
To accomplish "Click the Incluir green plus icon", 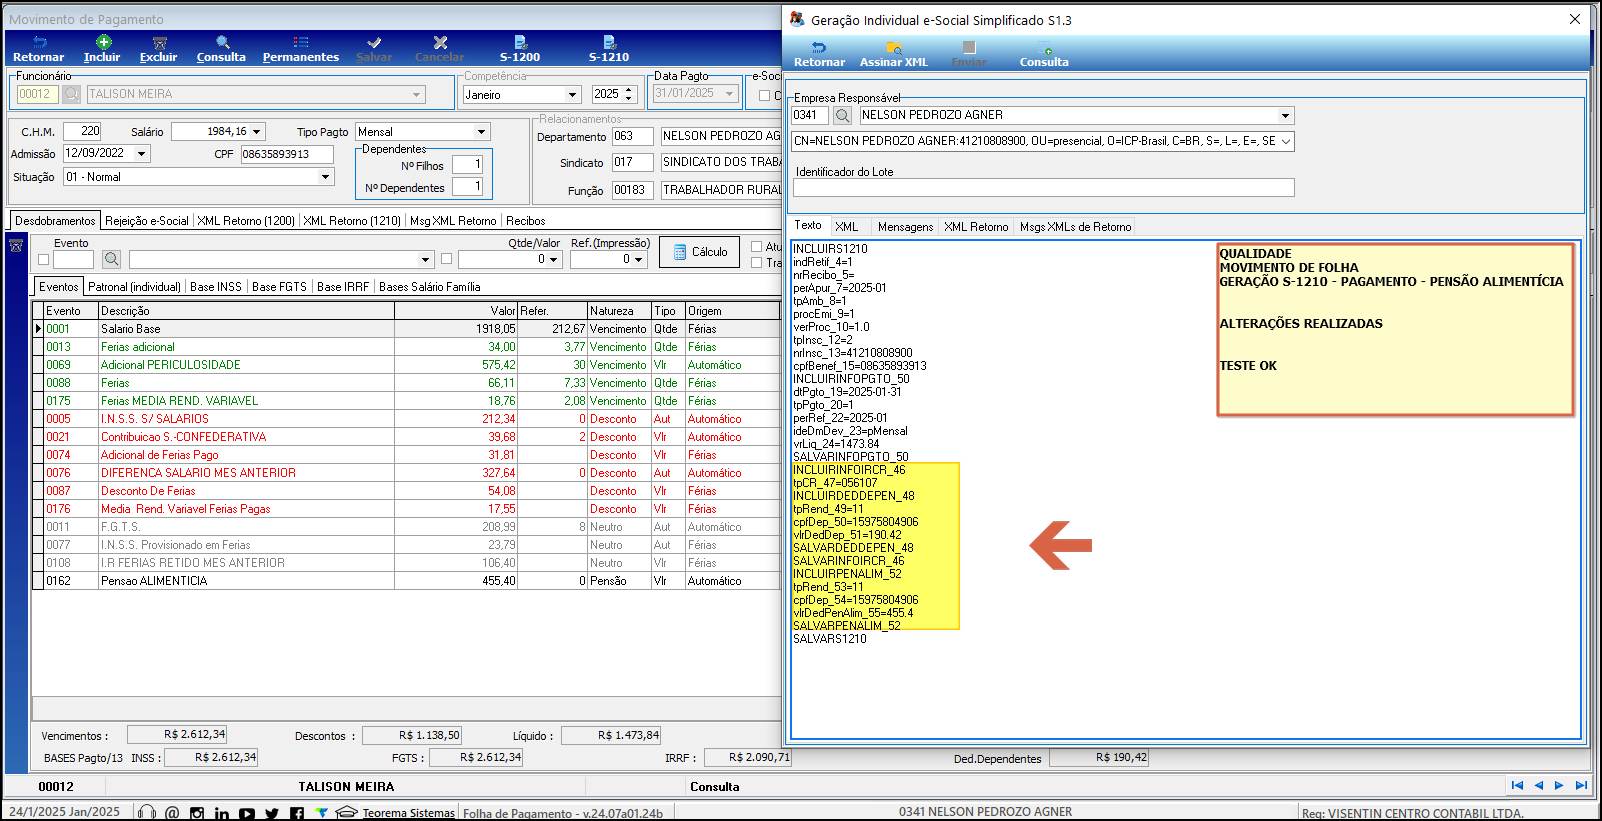I will (x=103, y=43).
